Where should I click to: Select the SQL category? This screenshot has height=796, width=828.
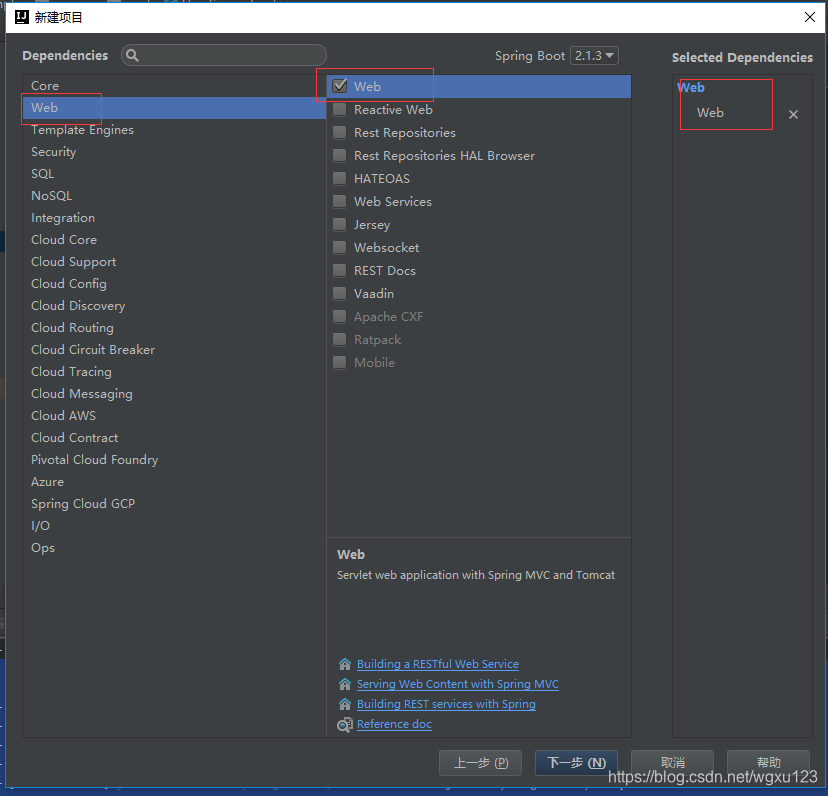174,174
